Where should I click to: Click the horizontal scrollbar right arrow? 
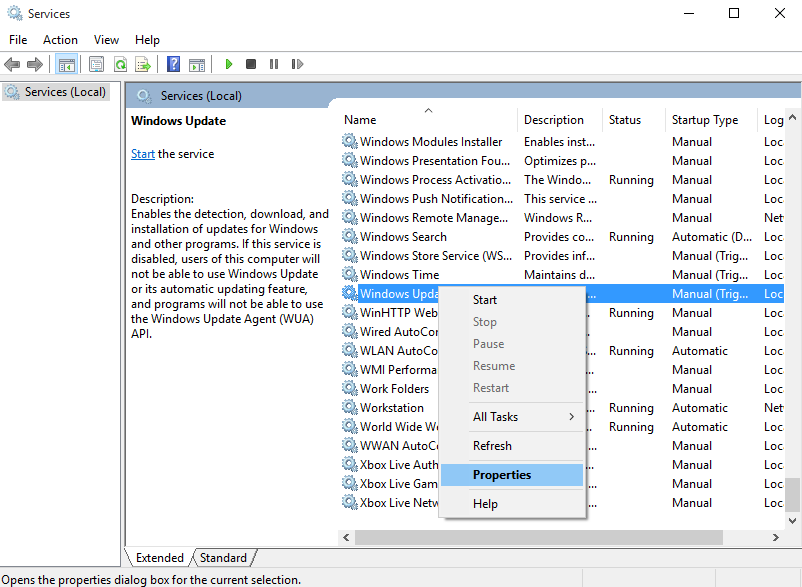pyautogui.click(x=776, y=537)
